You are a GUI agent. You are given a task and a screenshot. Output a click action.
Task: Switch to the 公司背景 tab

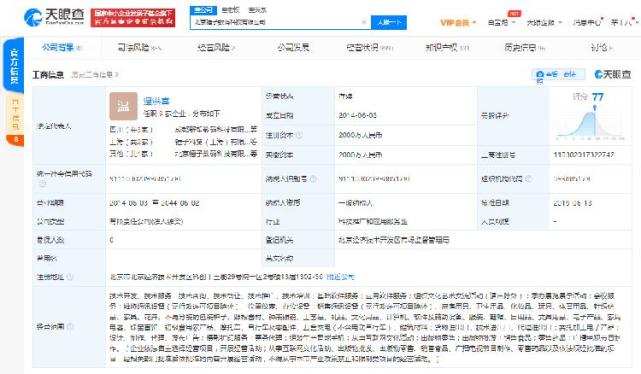pyautogui.click(x=62, y=47)
